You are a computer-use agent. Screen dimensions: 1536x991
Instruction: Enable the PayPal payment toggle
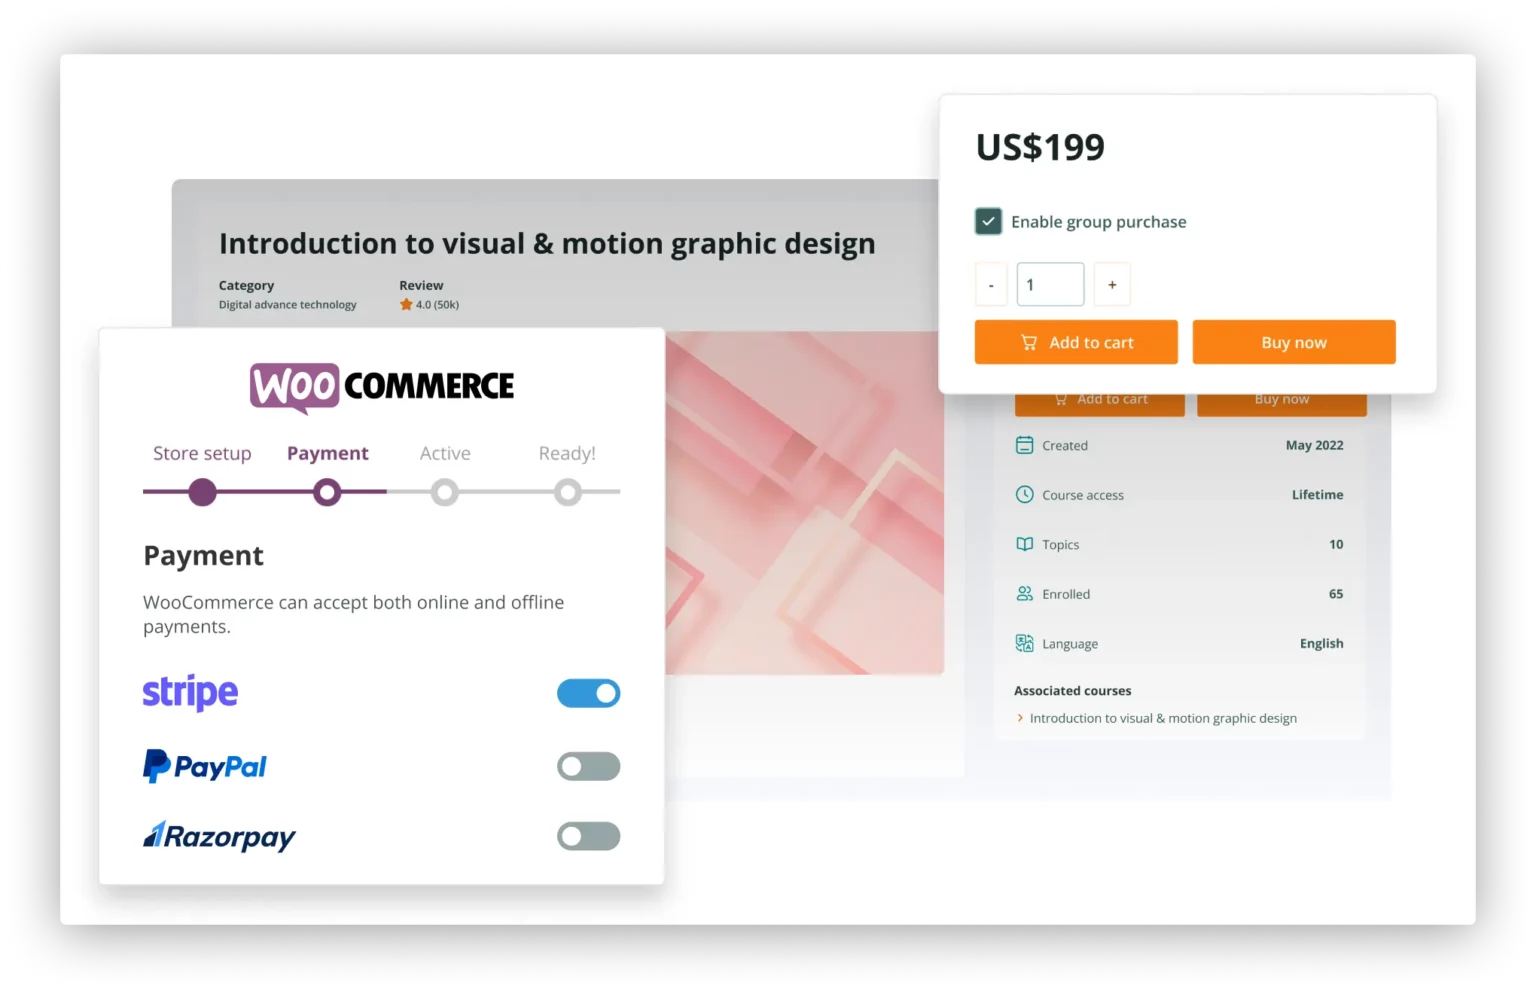point(588,766)
